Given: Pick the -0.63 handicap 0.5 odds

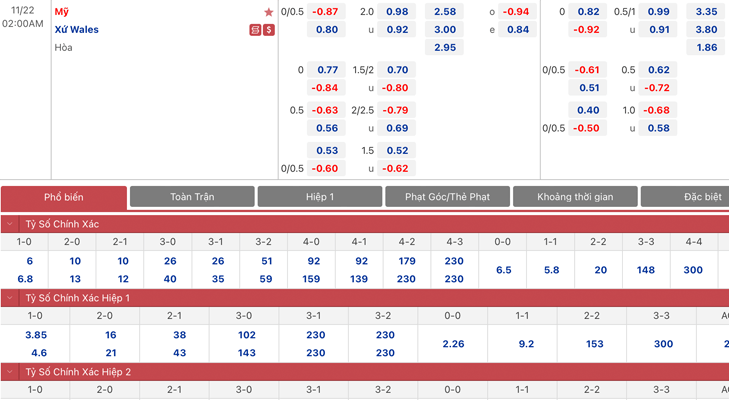Looking at the screenshot, I should (x=326, y=110).
